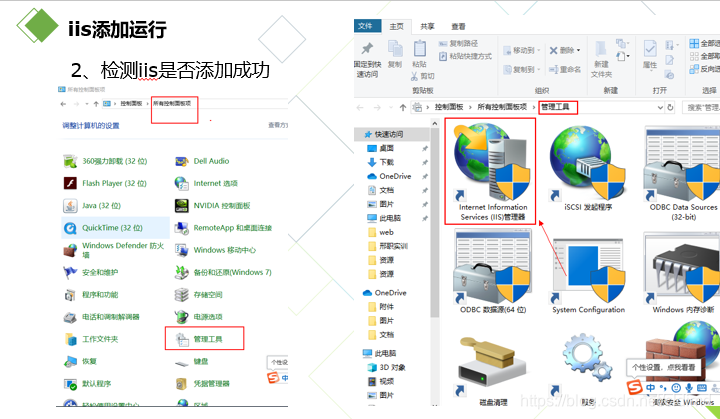Open Windows 移动中心 item

coord(215,250)
